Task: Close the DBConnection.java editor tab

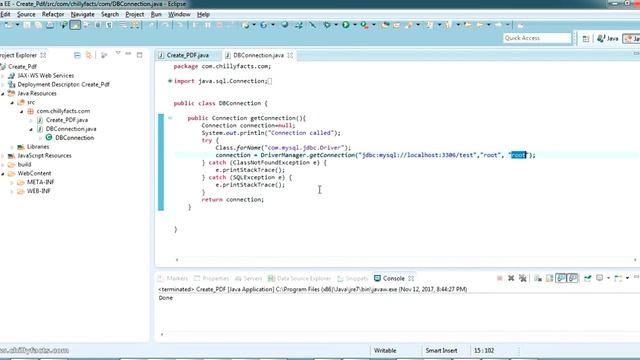Action: click(290, 55)
